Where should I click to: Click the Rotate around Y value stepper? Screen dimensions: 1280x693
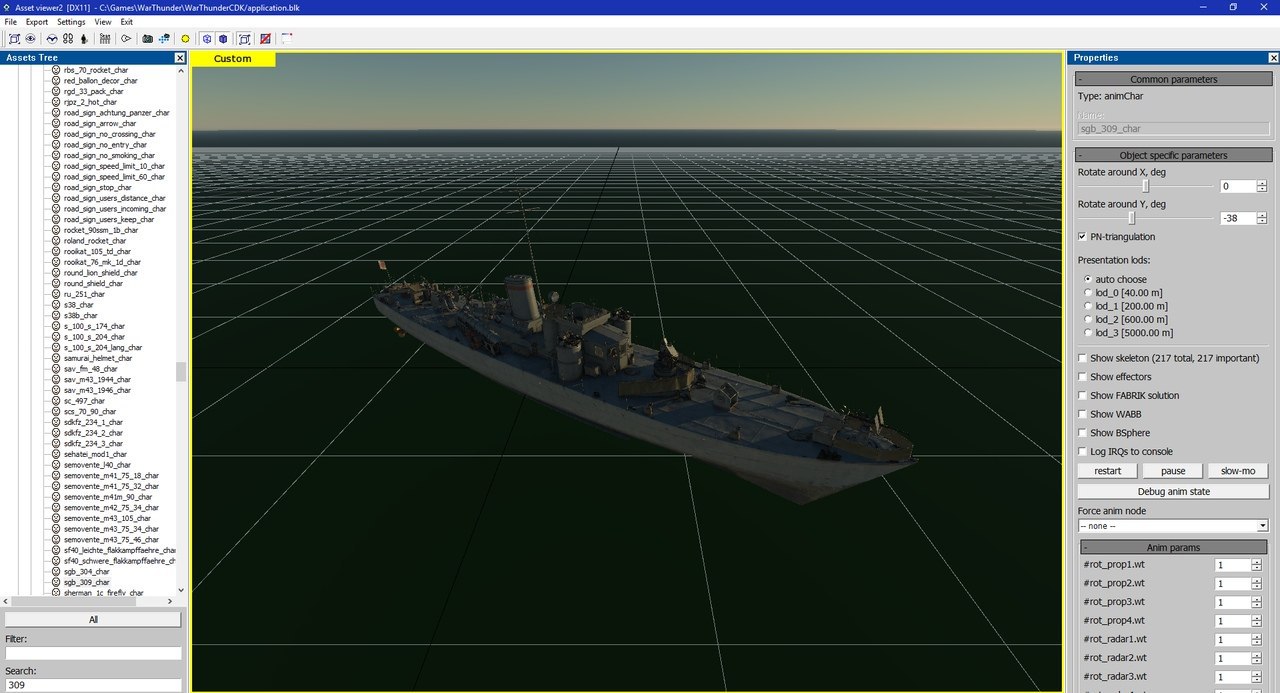[x=1262, y=218]
